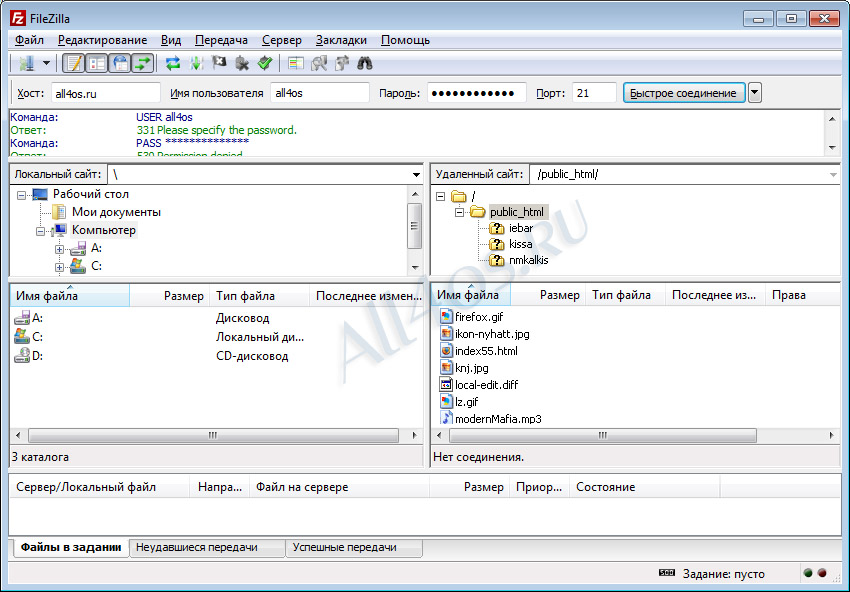This screenshot has width=850, height=592.
Task: Click local file list horizontal scrollbar
Action: (213, 435)
